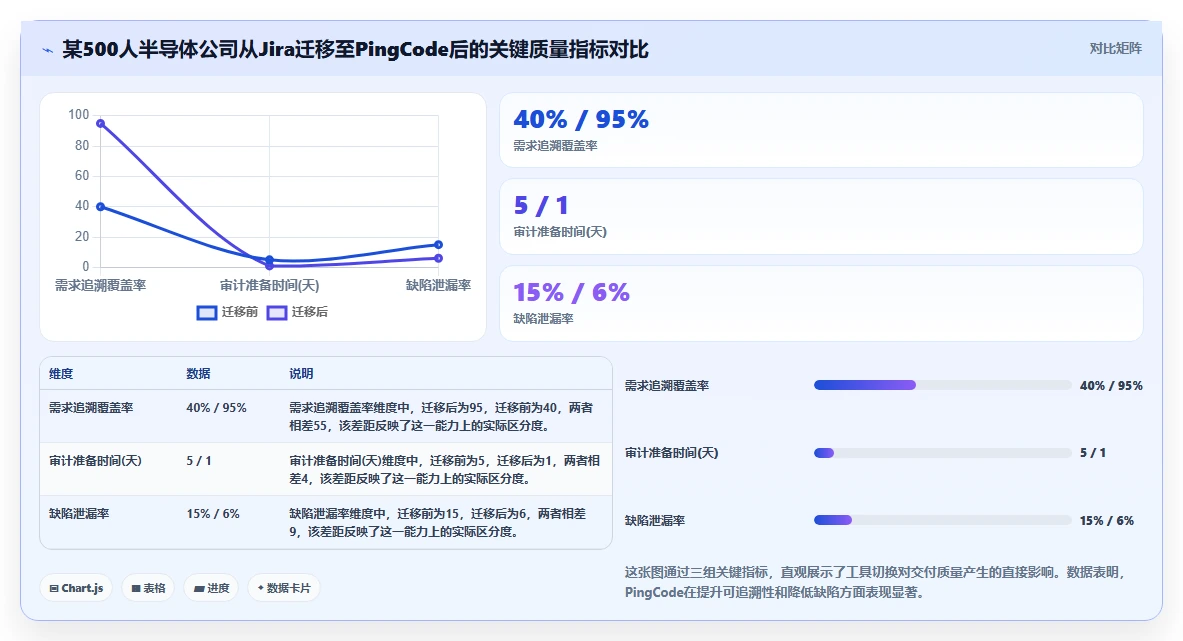1183x641 pixels.
Task: Click the 迁移后 point above 缺陷泄漏率 axis label
Action: 438,258
